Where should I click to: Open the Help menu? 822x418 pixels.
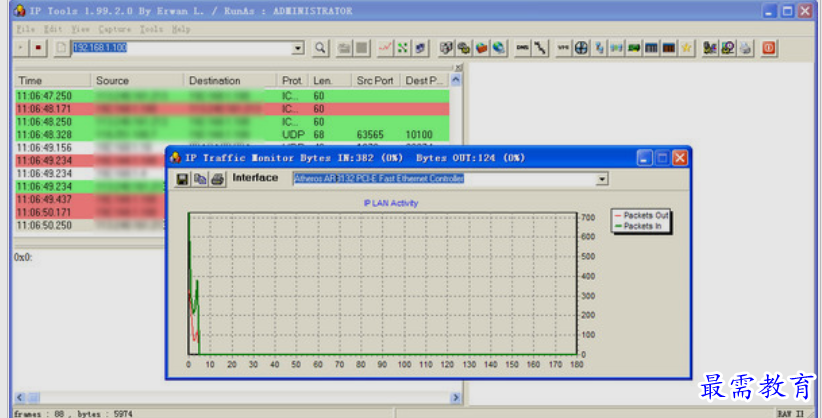181,29
